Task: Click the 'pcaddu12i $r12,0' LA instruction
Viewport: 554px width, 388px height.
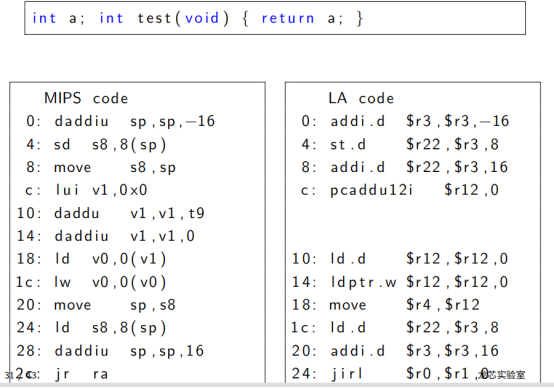Action: coord(400,190)
